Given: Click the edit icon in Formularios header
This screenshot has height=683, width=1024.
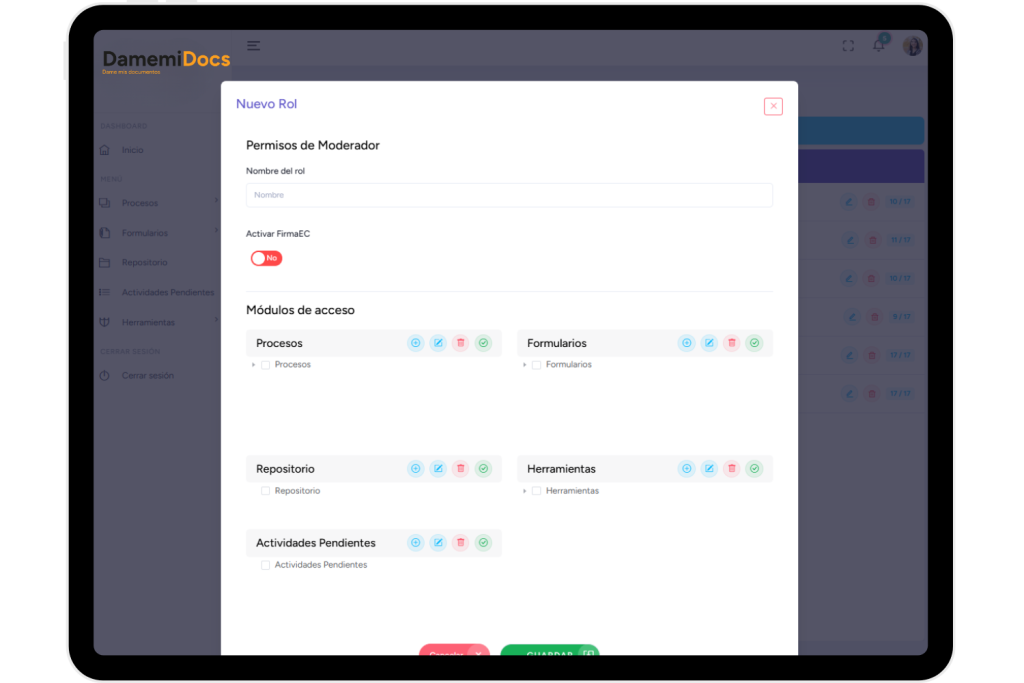Looking at the screenshot, I should [709, 343].
